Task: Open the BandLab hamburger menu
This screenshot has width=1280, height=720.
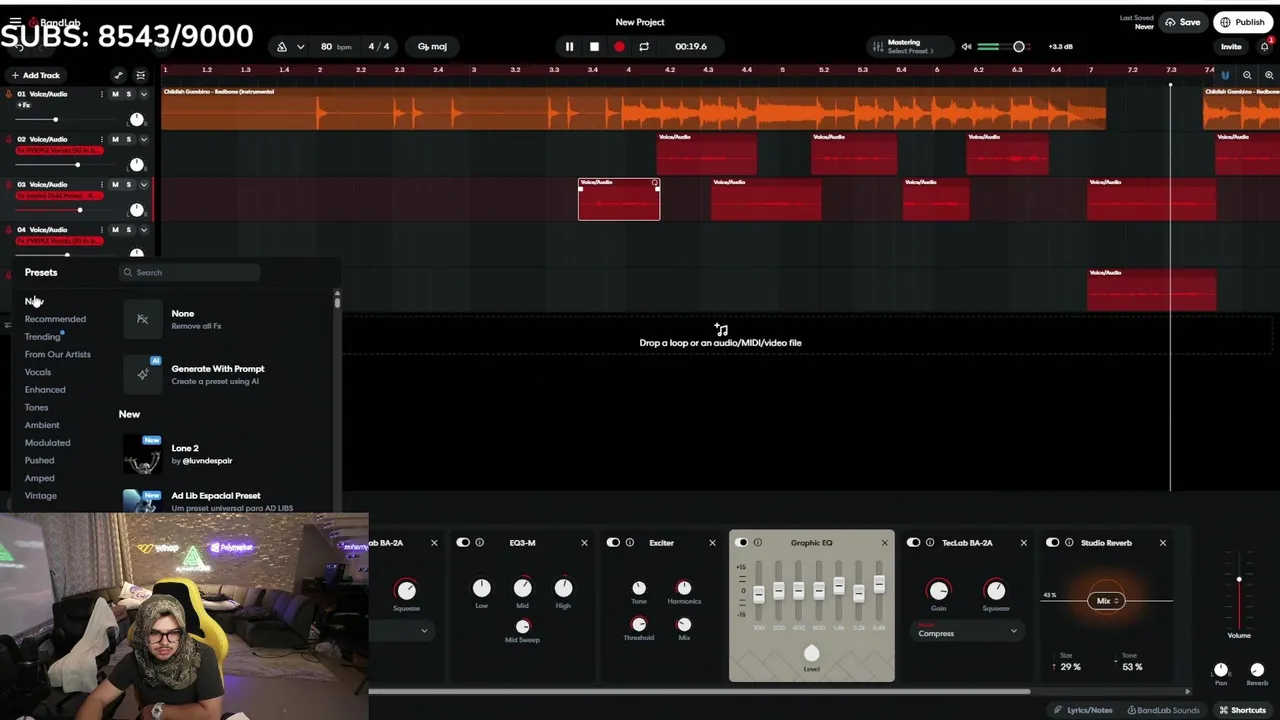Action: click(15, 21)
